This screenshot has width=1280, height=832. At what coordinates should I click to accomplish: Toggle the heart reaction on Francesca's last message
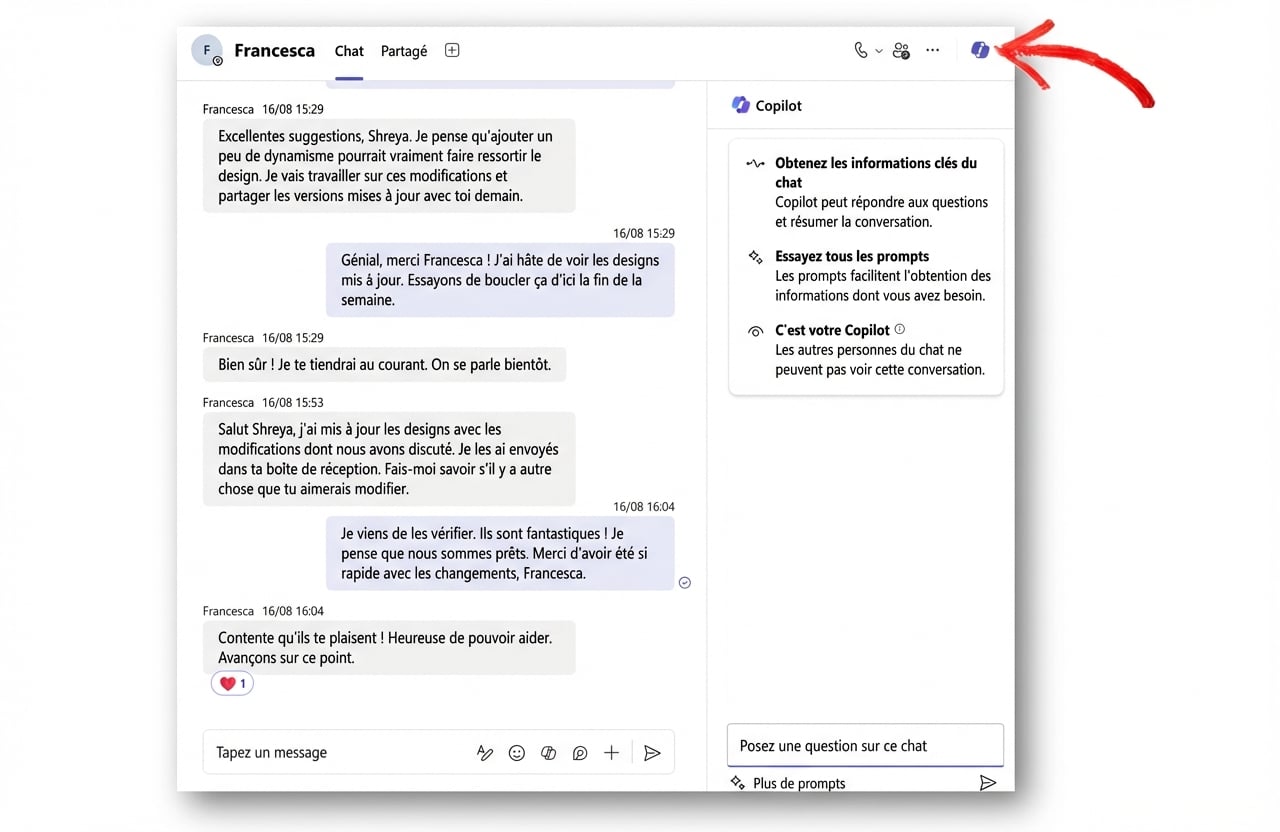pos(231,683)
